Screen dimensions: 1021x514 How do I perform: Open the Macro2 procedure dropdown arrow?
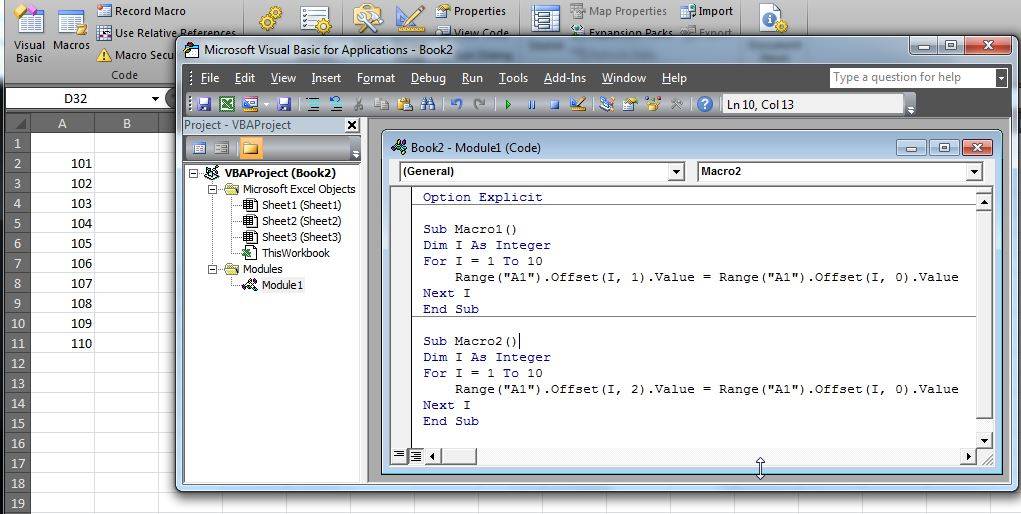click(x=974, y=171)
